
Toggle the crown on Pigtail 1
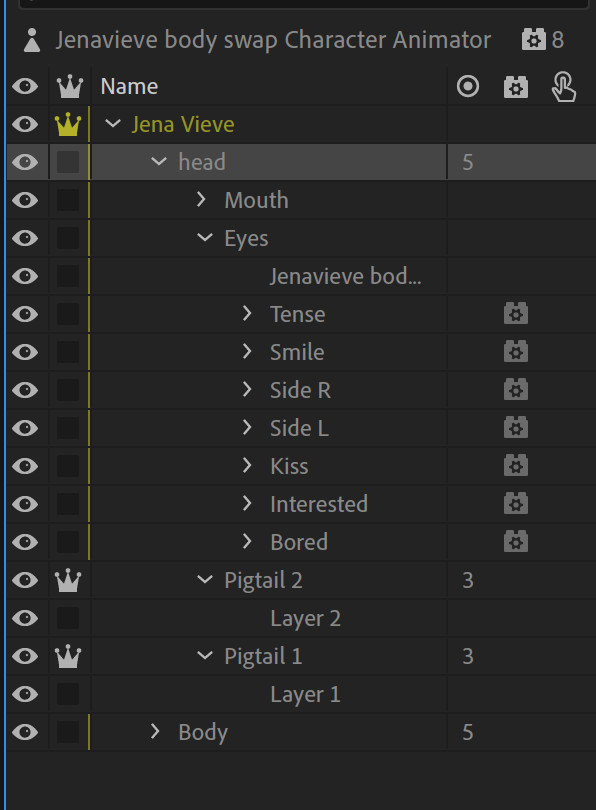(68, 656)
